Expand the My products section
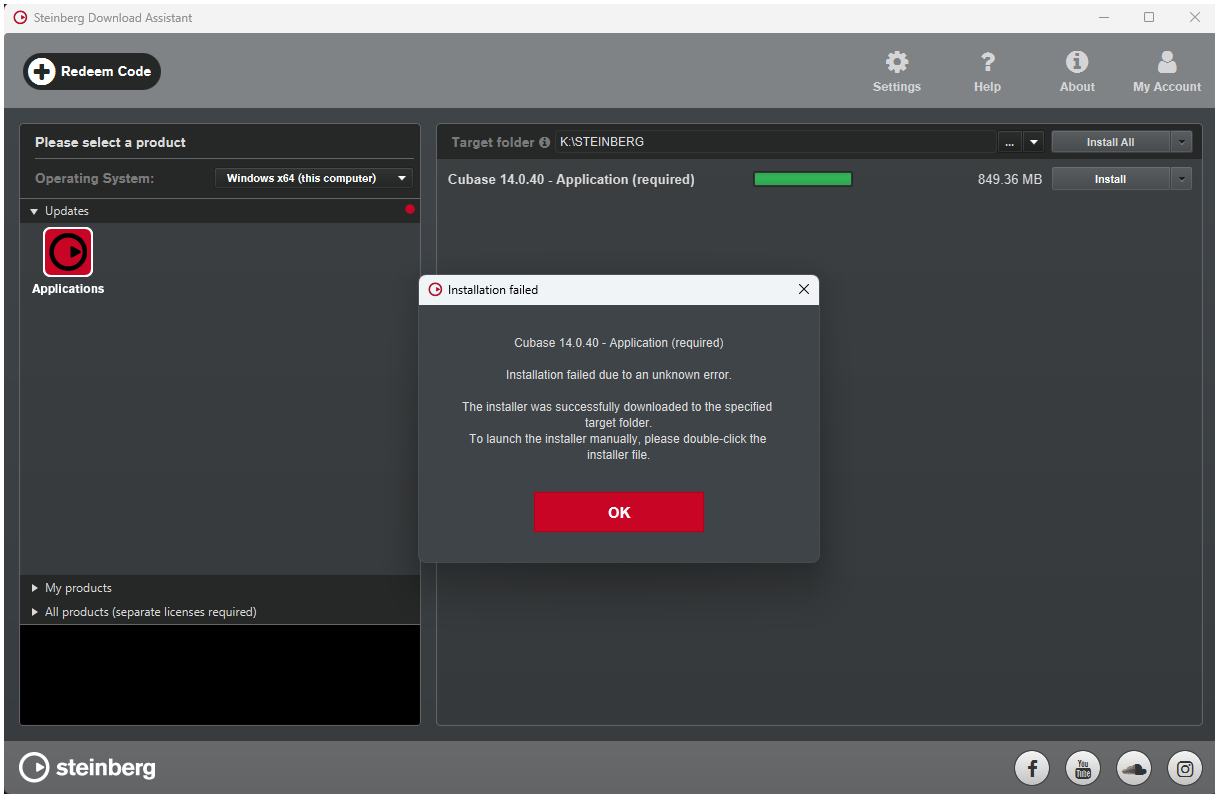This screenshot has width=1219, height=798. (36, 588)
